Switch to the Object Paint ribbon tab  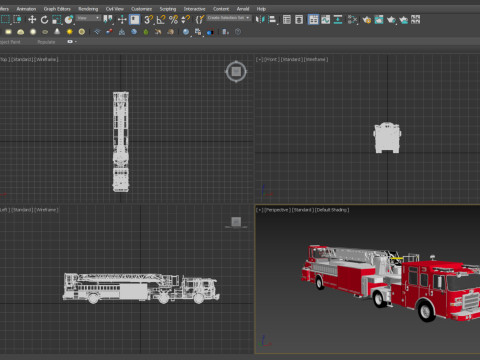[x=10, y=42]
